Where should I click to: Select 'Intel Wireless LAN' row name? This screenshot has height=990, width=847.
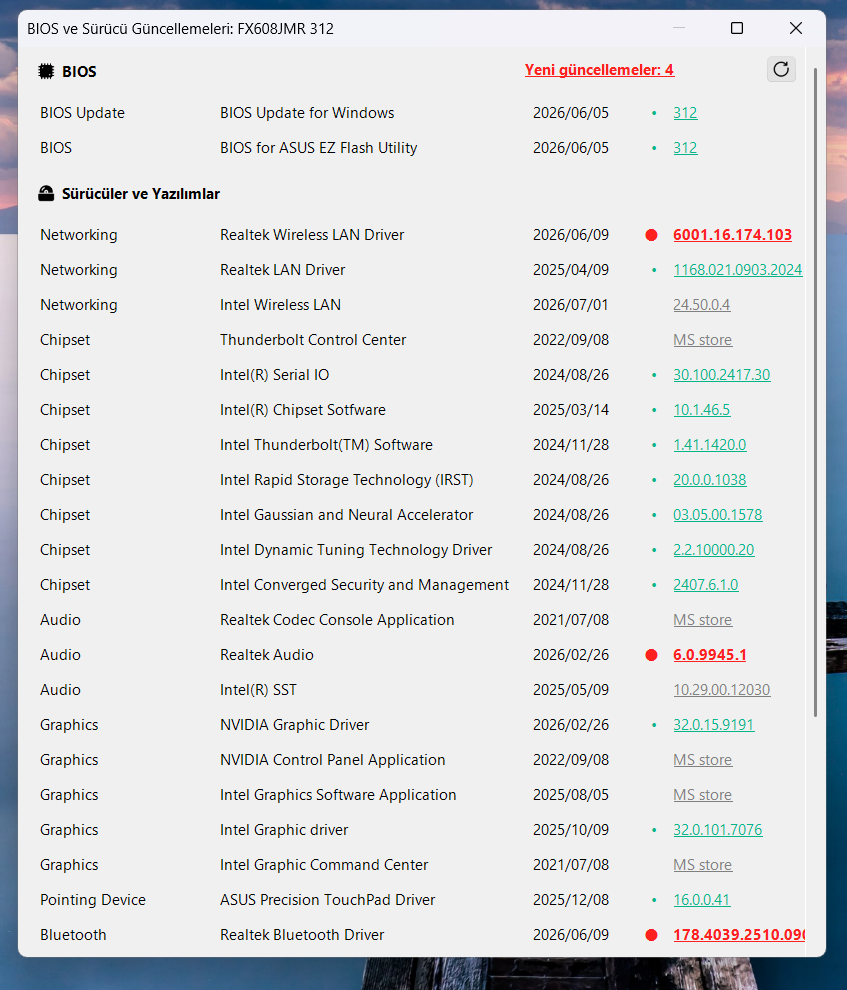tap(280, 305)
